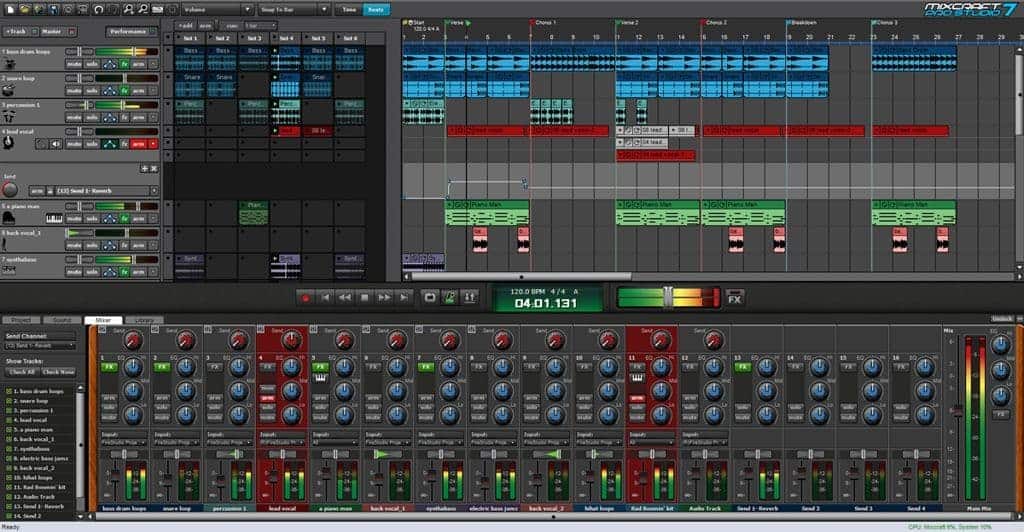Uncheck synthabass in the Show Tracks list
Viewport: 1024px width, 532px height.
click(x=10, y=448)
